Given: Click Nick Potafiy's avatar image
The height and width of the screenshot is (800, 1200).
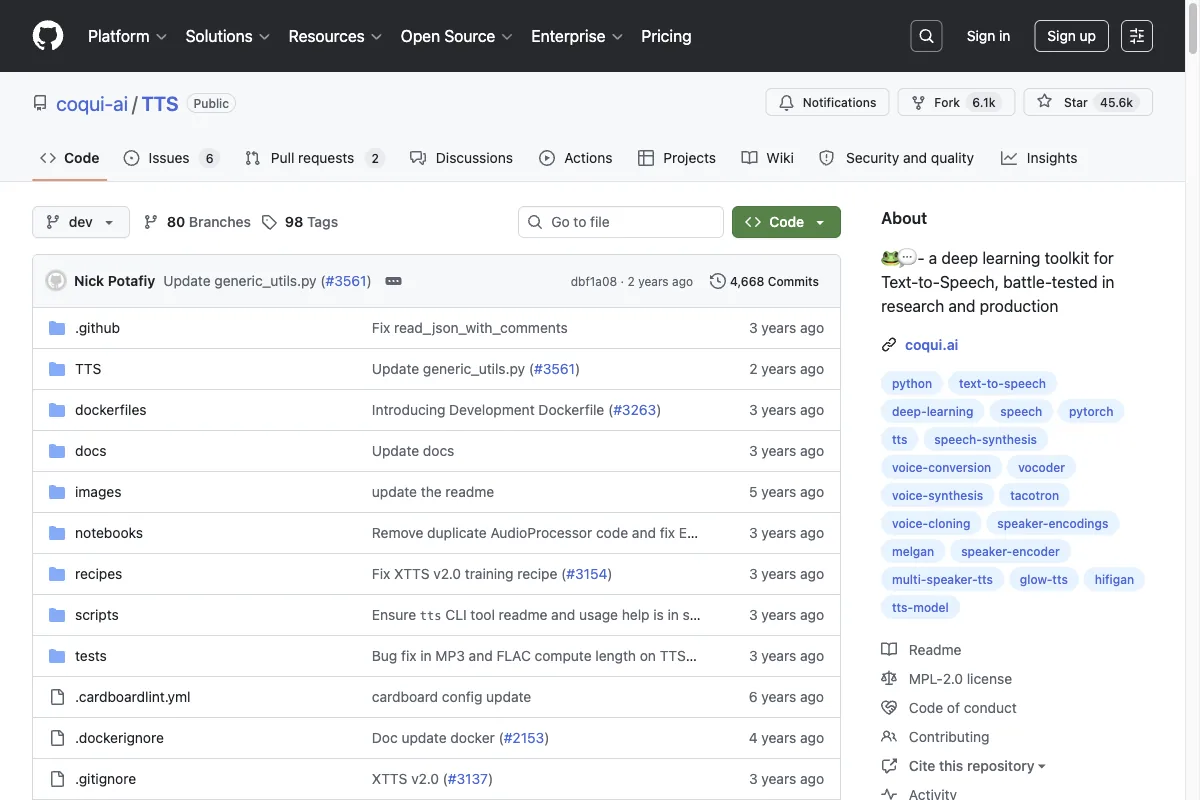Looking at the screenshot, I should pos(56,281).
